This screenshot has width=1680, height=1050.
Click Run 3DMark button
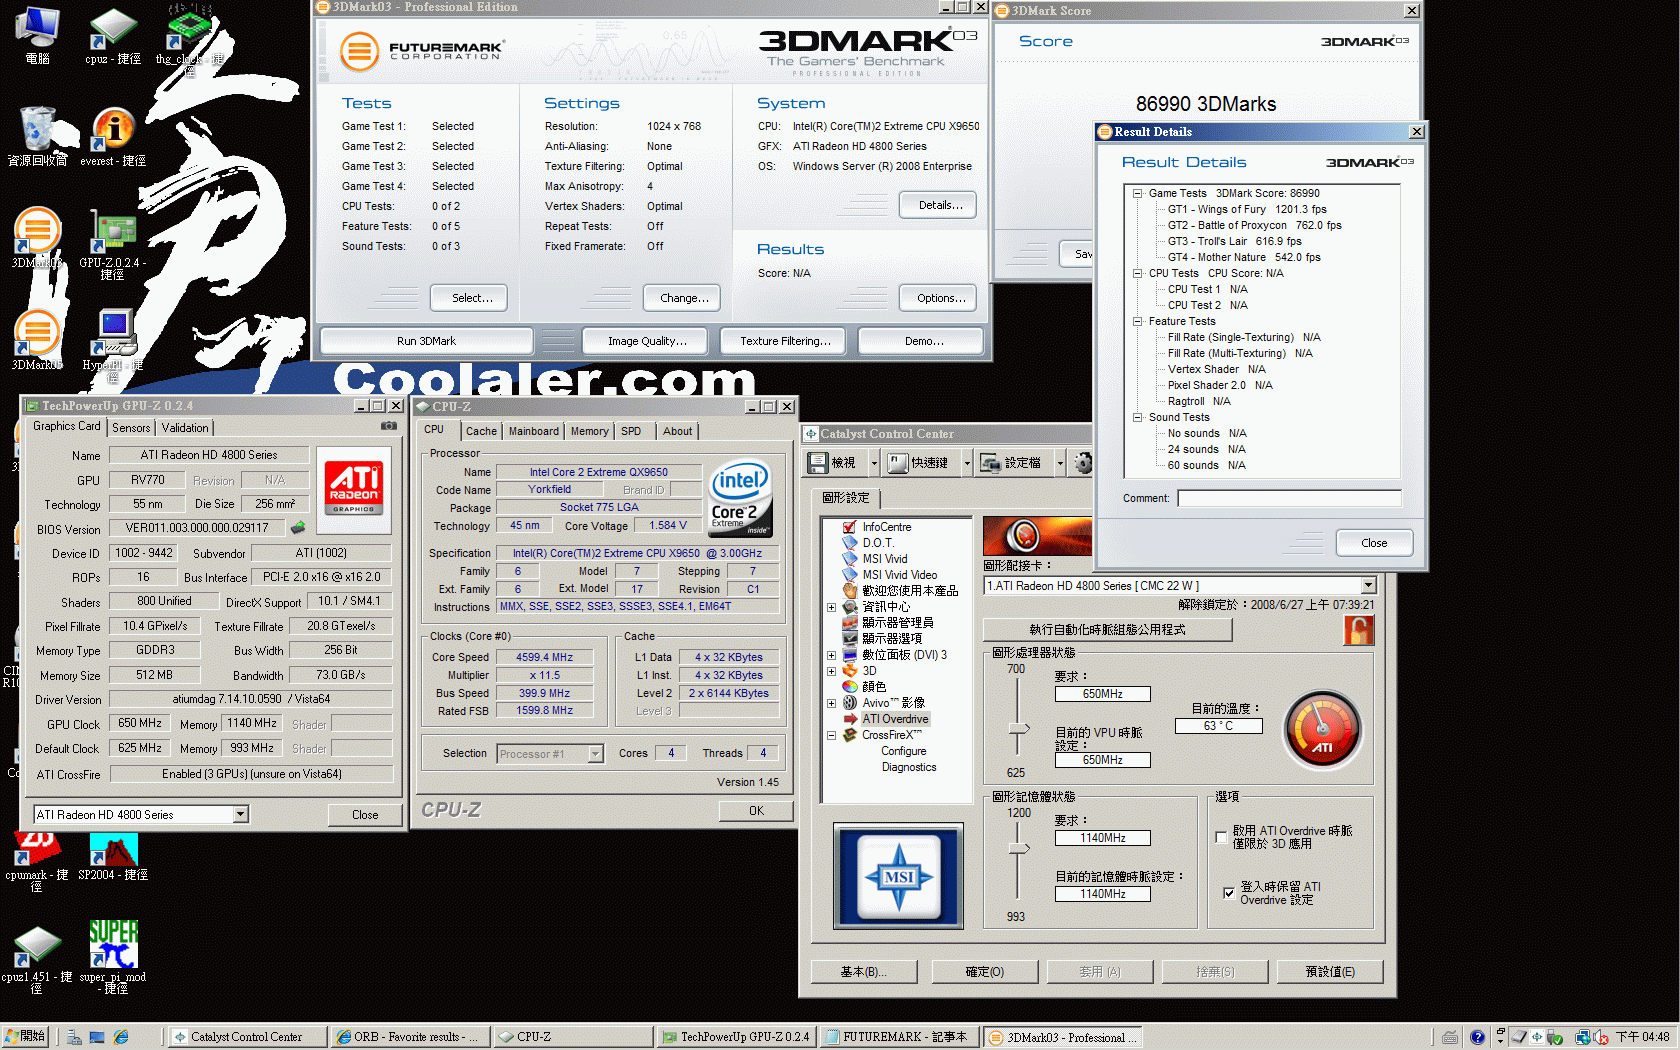coord(426,341)
